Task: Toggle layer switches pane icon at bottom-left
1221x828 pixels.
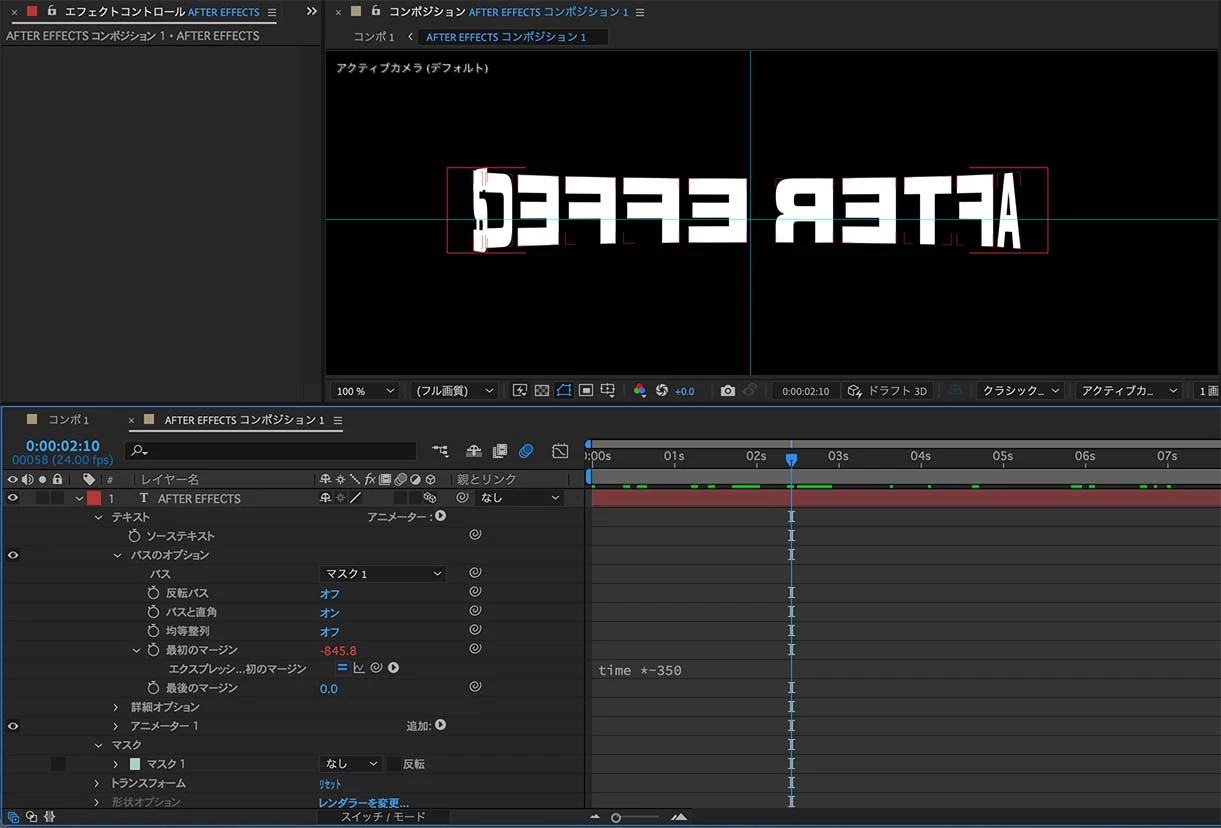Action: 13,817
